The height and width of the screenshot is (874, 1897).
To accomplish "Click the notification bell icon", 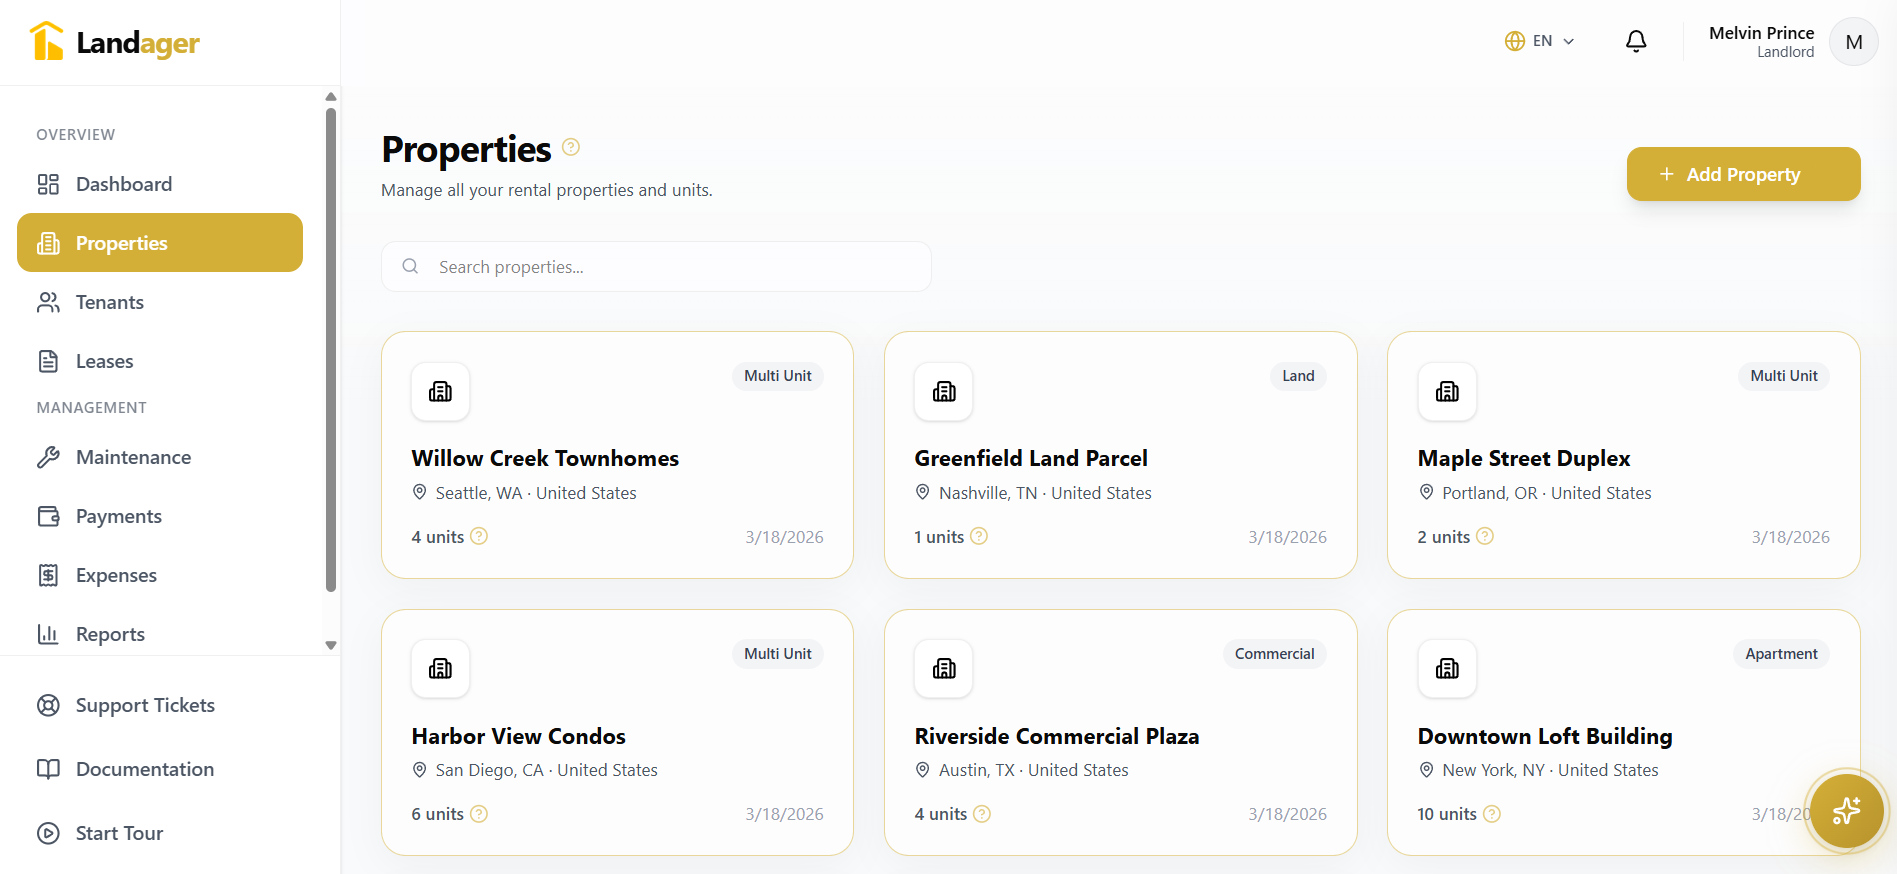I will tap(1636, 41).
